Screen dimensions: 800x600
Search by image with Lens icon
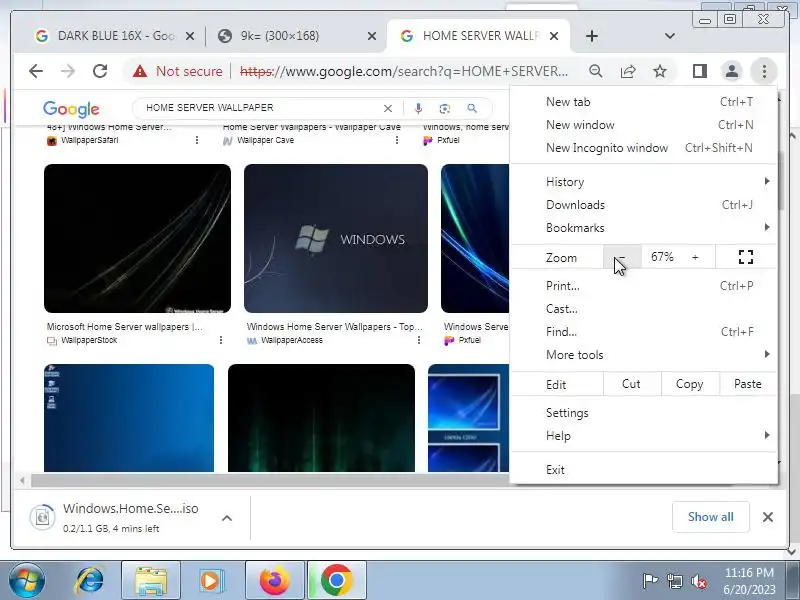(444, 108)
